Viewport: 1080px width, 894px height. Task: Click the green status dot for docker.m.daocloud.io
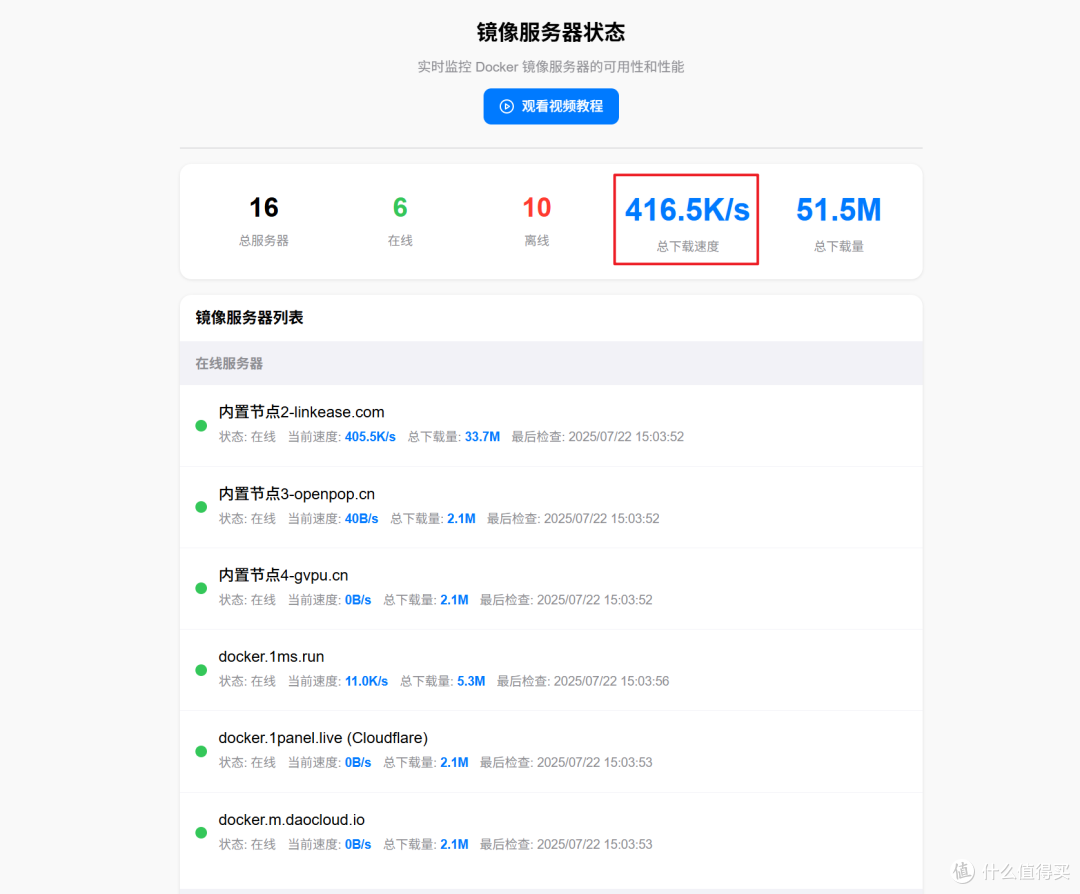tap(201, 833)
